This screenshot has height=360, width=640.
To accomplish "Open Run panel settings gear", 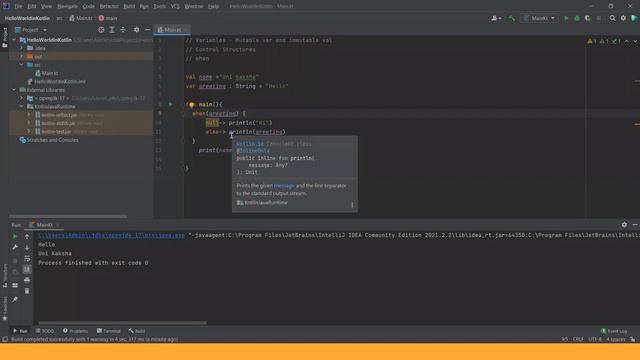I will point(624,225).
